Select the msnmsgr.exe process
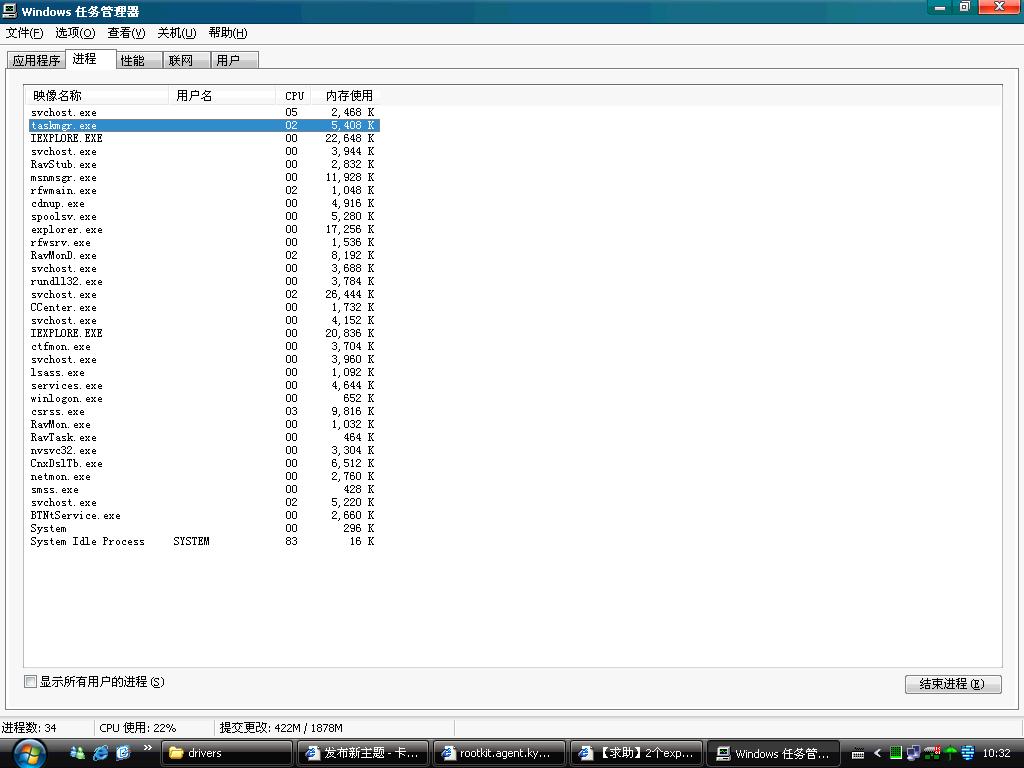 [204, 178]
